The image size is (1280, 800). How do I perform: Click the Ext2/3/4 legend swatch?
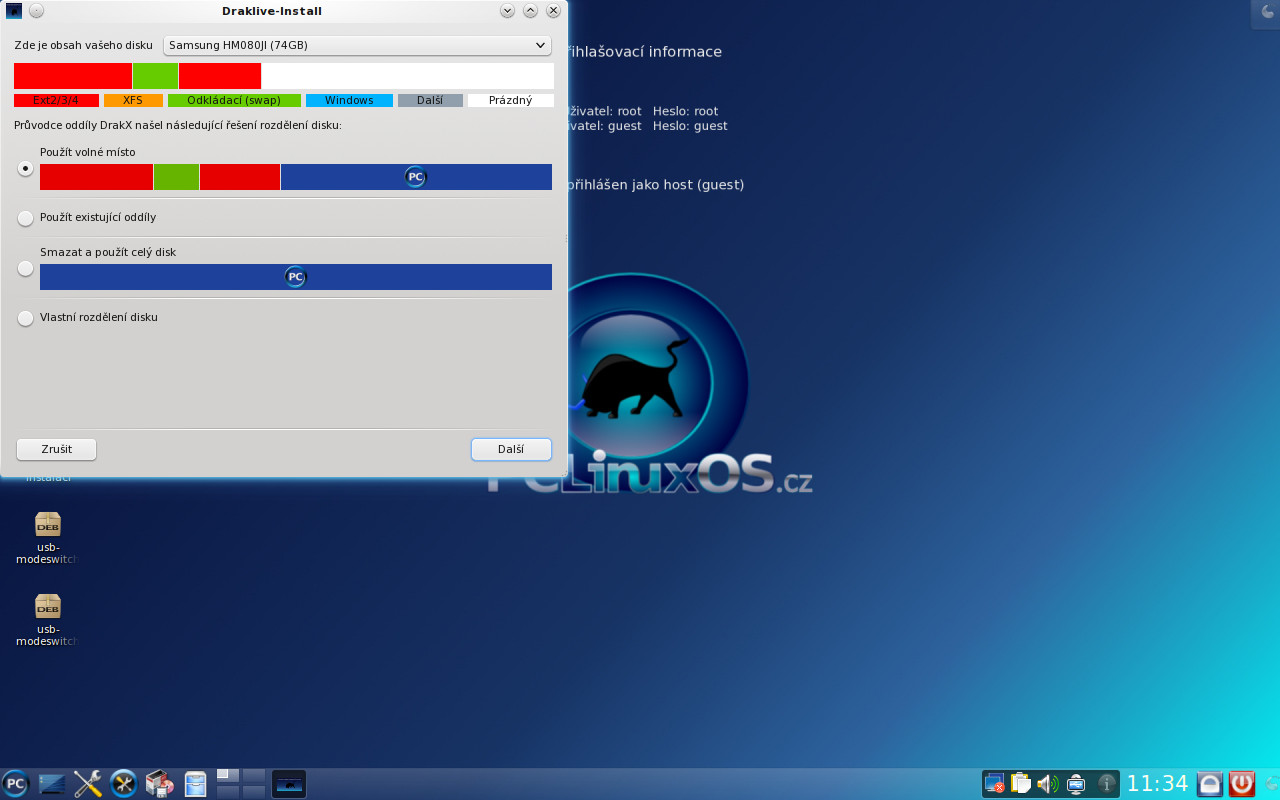56,100
